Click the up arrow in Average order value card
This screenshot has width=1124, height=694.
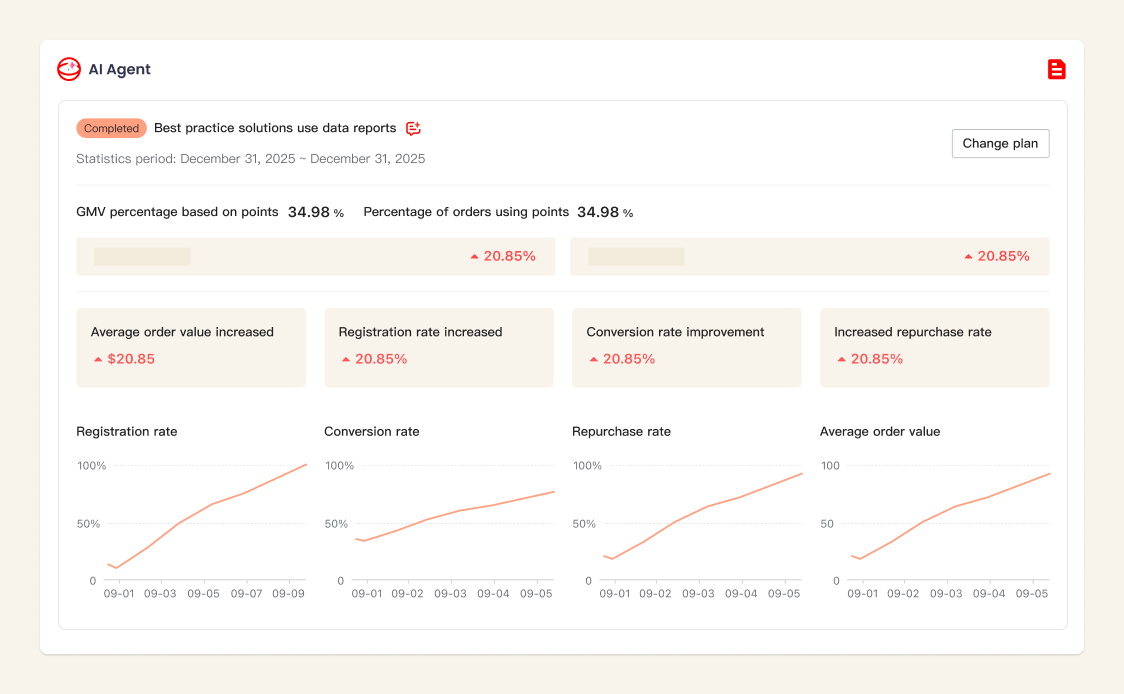click(98, 359)
